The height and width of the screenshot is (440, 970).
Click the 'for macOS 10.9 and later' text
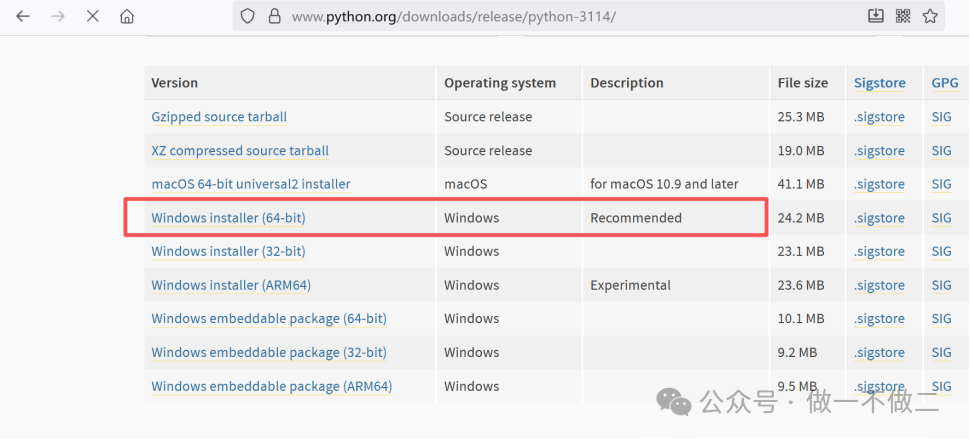(664, 184)
